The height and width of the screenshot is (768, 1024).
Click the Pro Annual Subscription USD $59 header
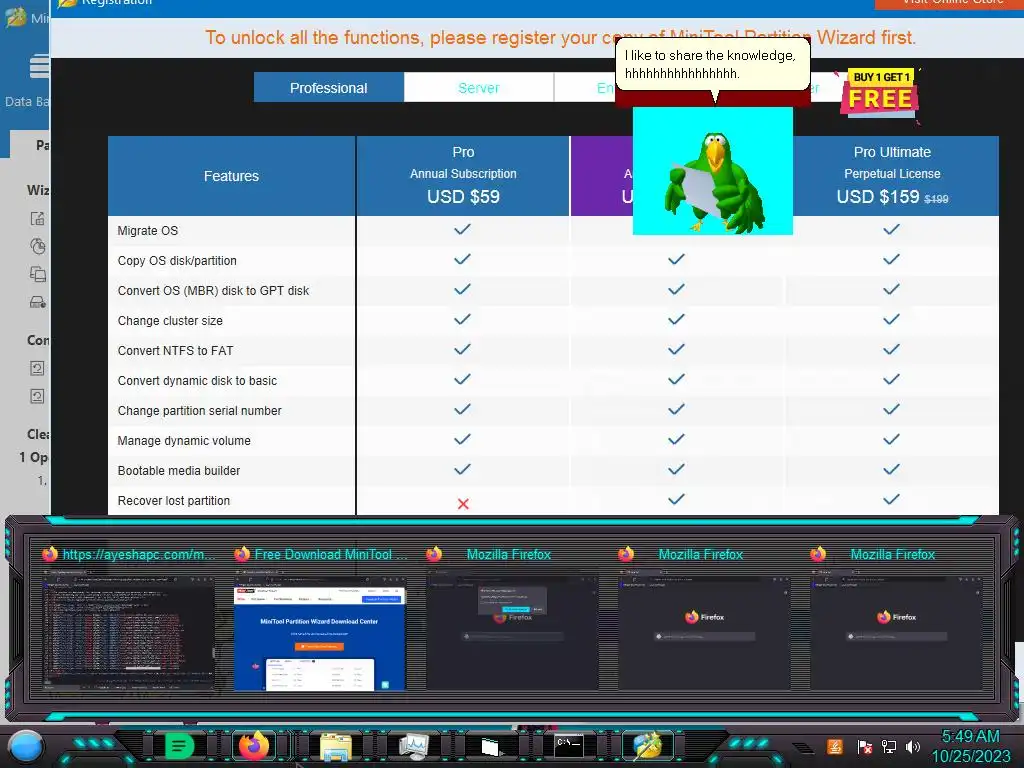(463, 175)
